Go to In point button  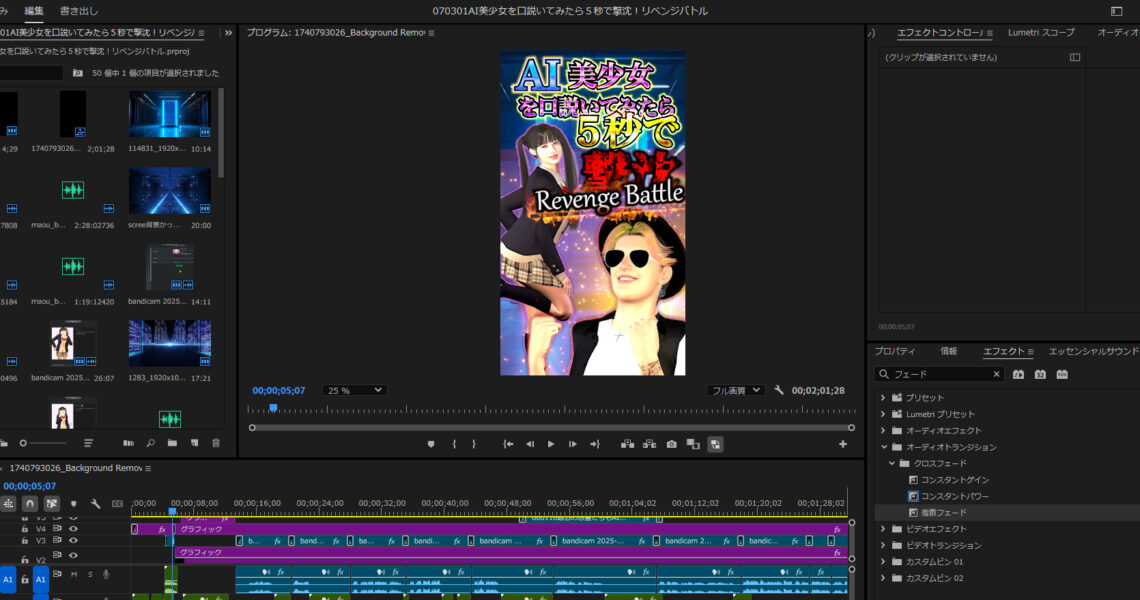click(x=508, y=444)
